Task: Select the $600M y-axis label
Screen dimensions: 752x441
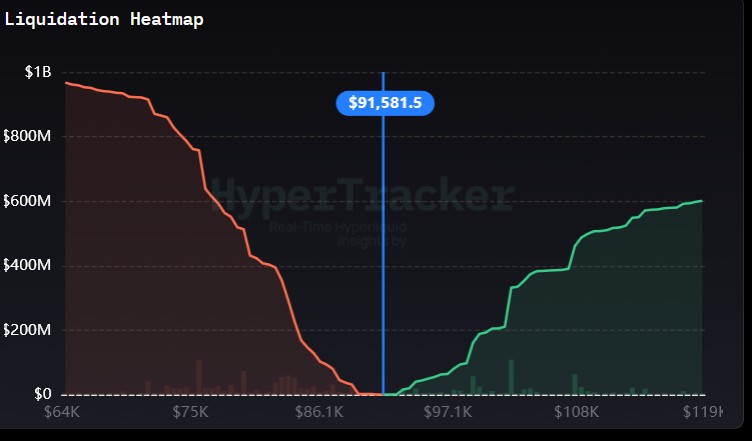Action: tap(27, 201)
